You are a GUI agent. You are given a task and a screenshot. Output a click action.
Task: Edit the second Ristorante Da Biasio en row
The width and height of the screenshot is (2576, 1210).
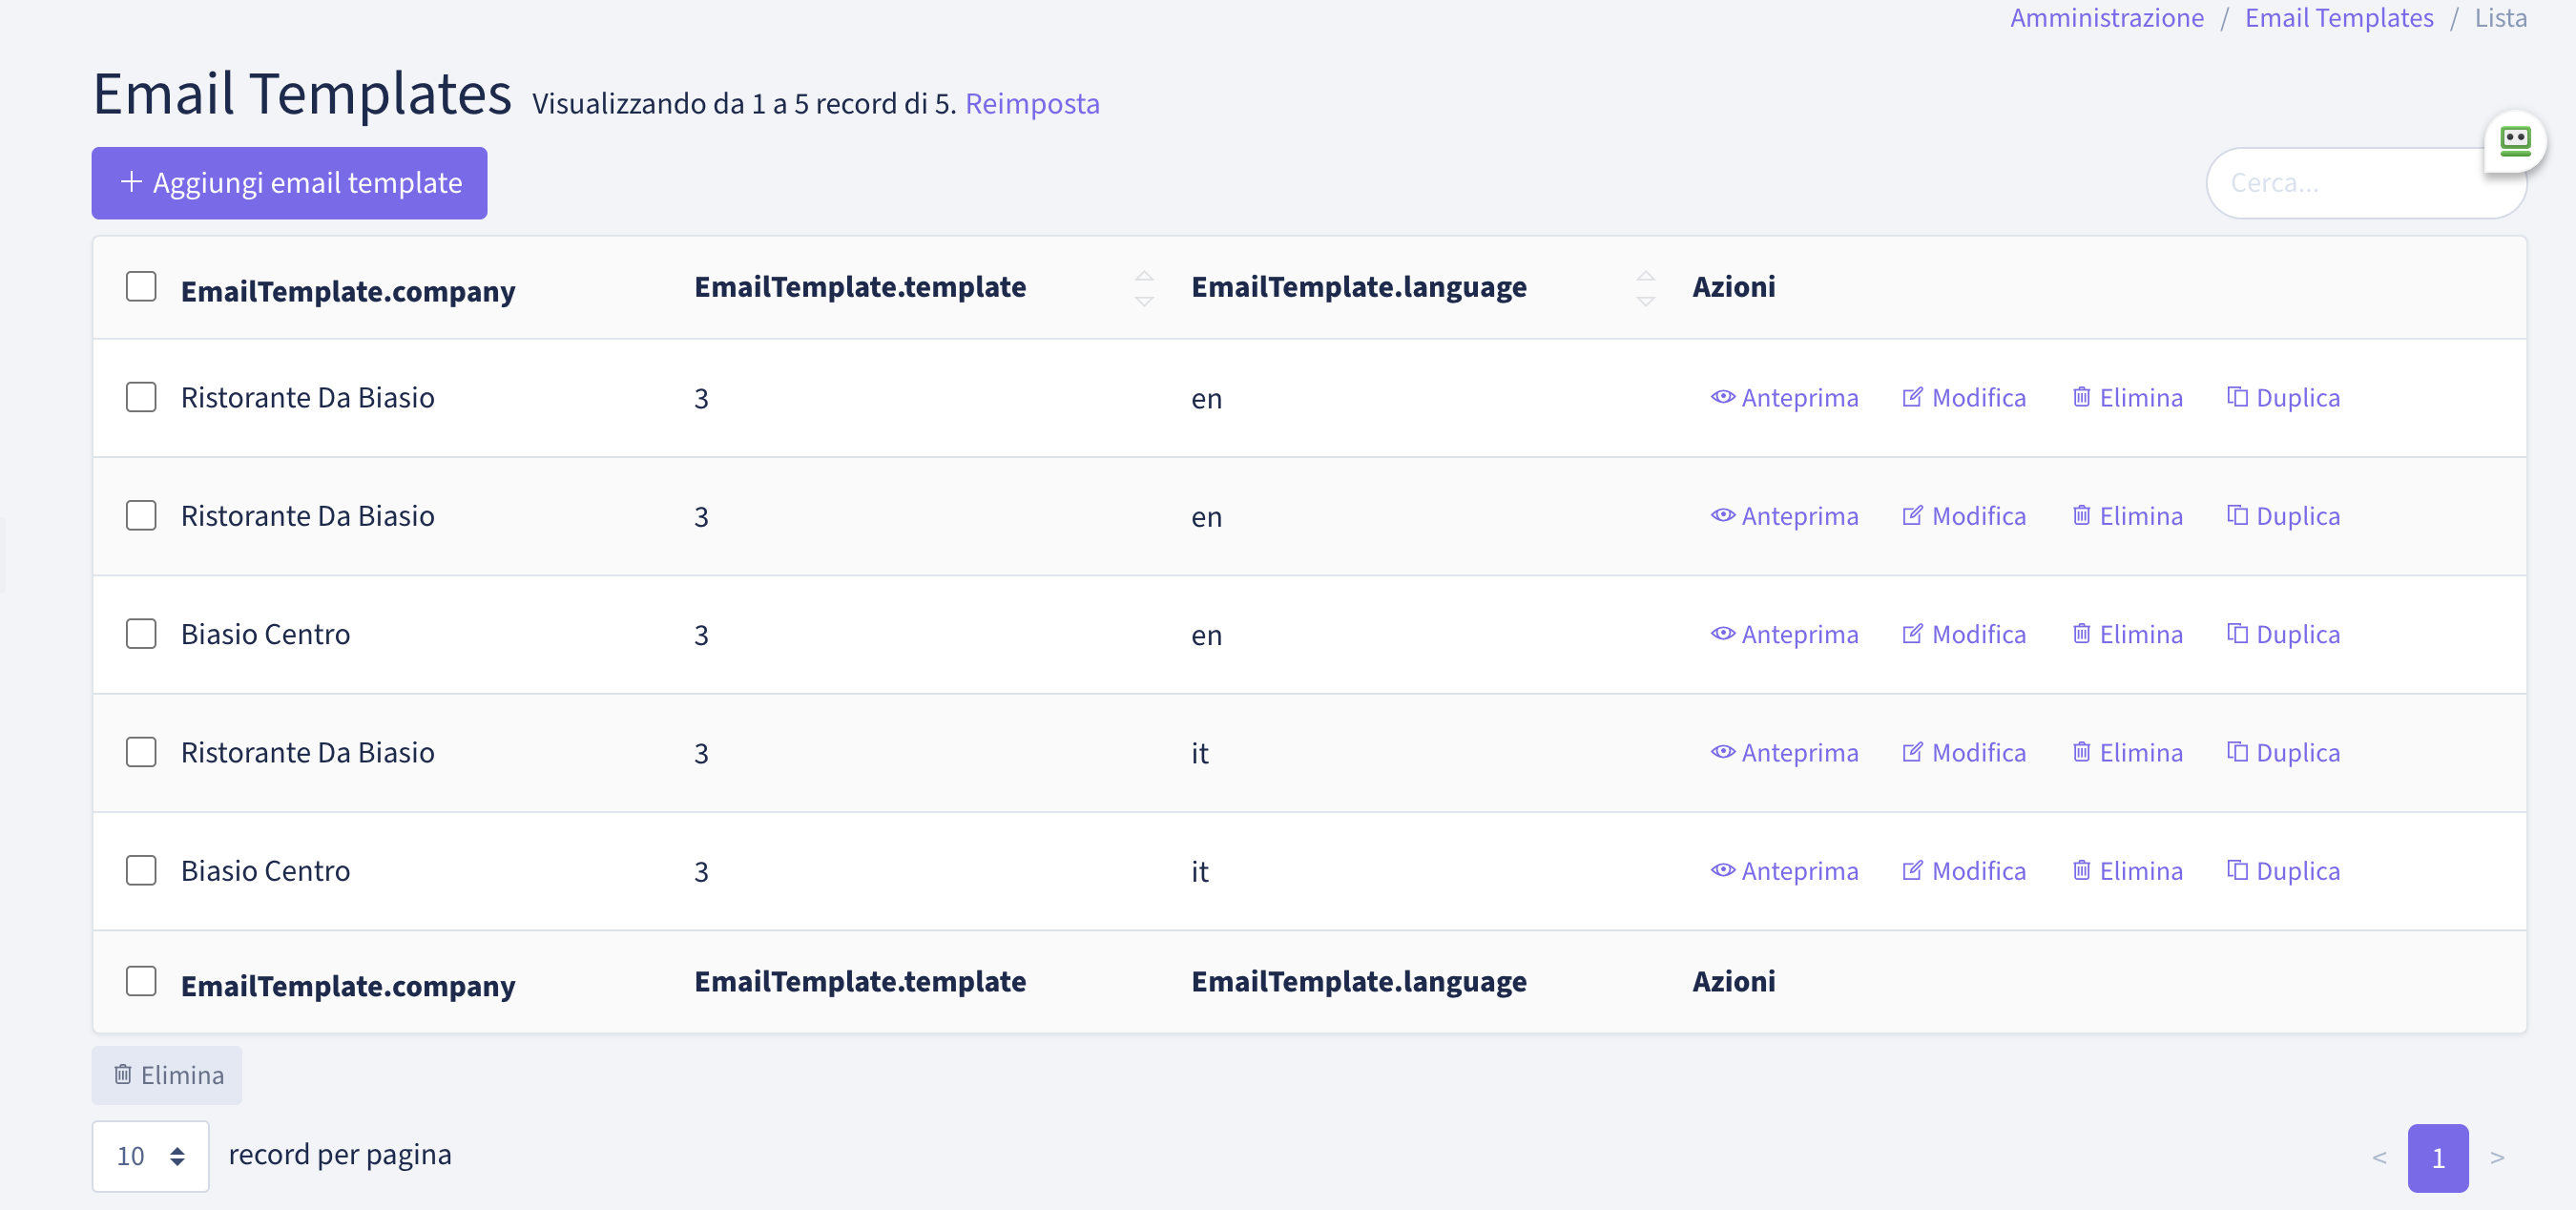pos(1964,516)
